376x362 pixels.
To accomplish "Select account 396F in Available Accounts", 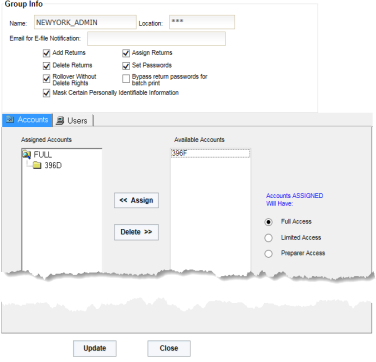I will [210, 153].
